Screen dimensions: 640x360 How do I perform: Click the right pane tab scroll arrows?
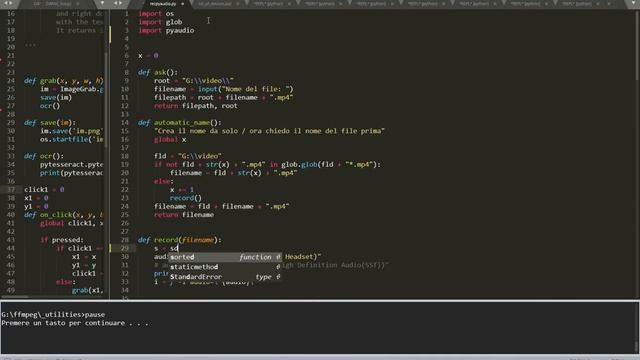(x=118, y=3)
